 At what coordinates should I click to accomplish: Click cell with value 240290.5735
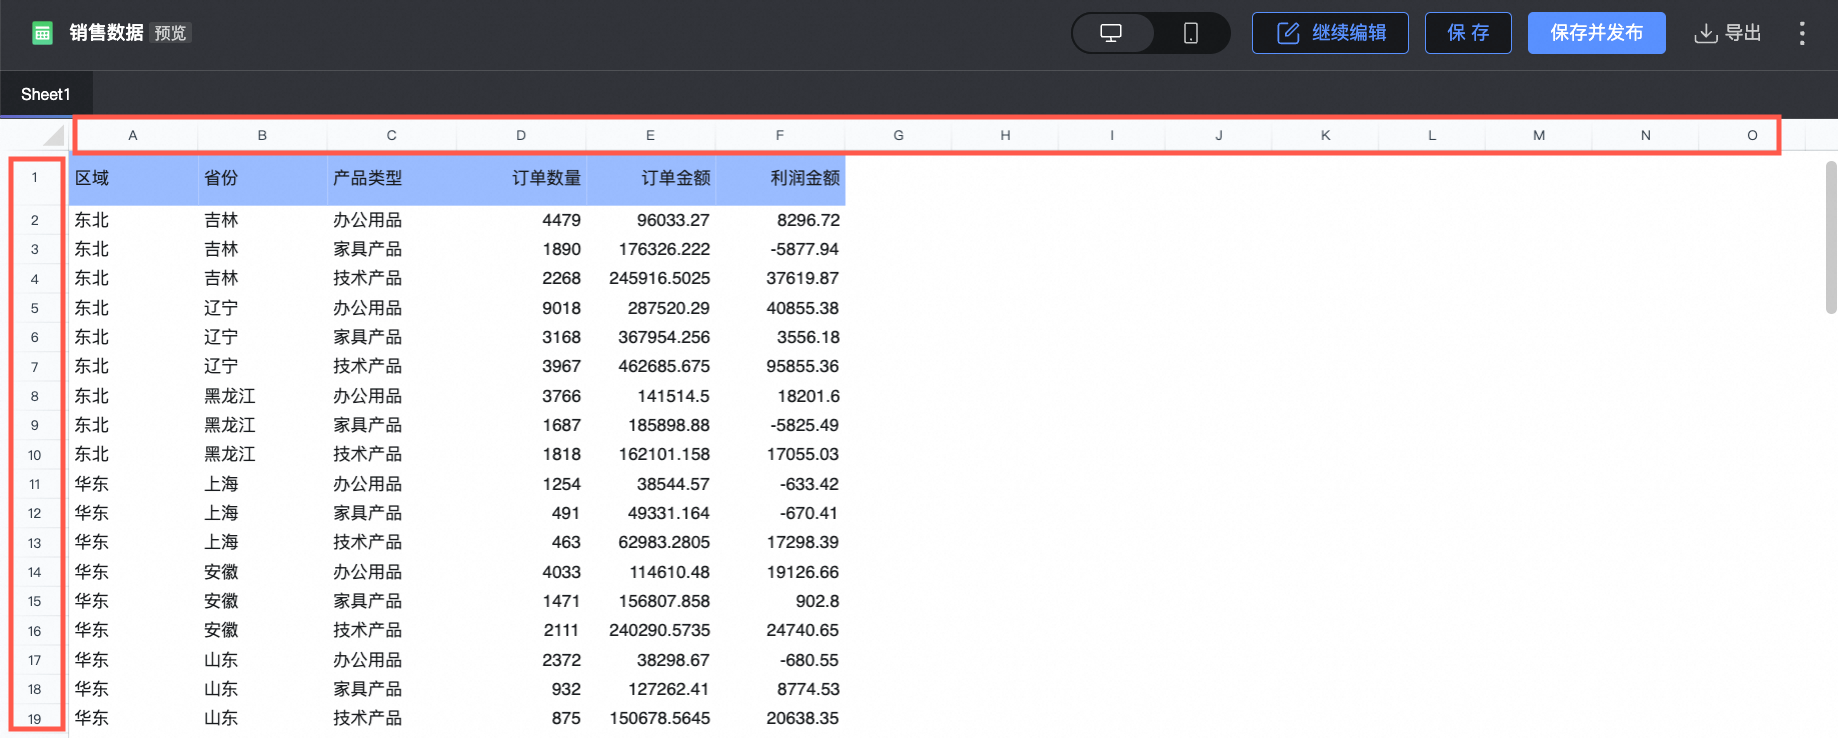pos(650,630)
